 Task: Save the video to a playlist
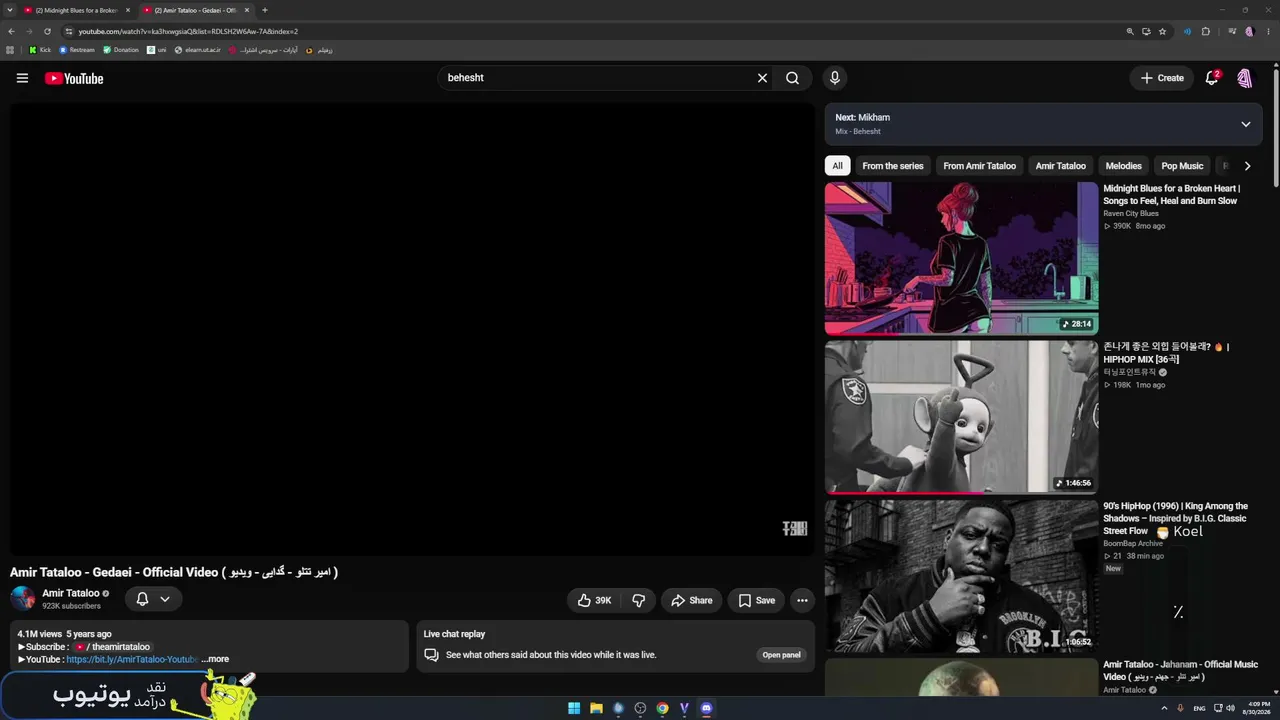pyautogui.click(x=756, y=600)
